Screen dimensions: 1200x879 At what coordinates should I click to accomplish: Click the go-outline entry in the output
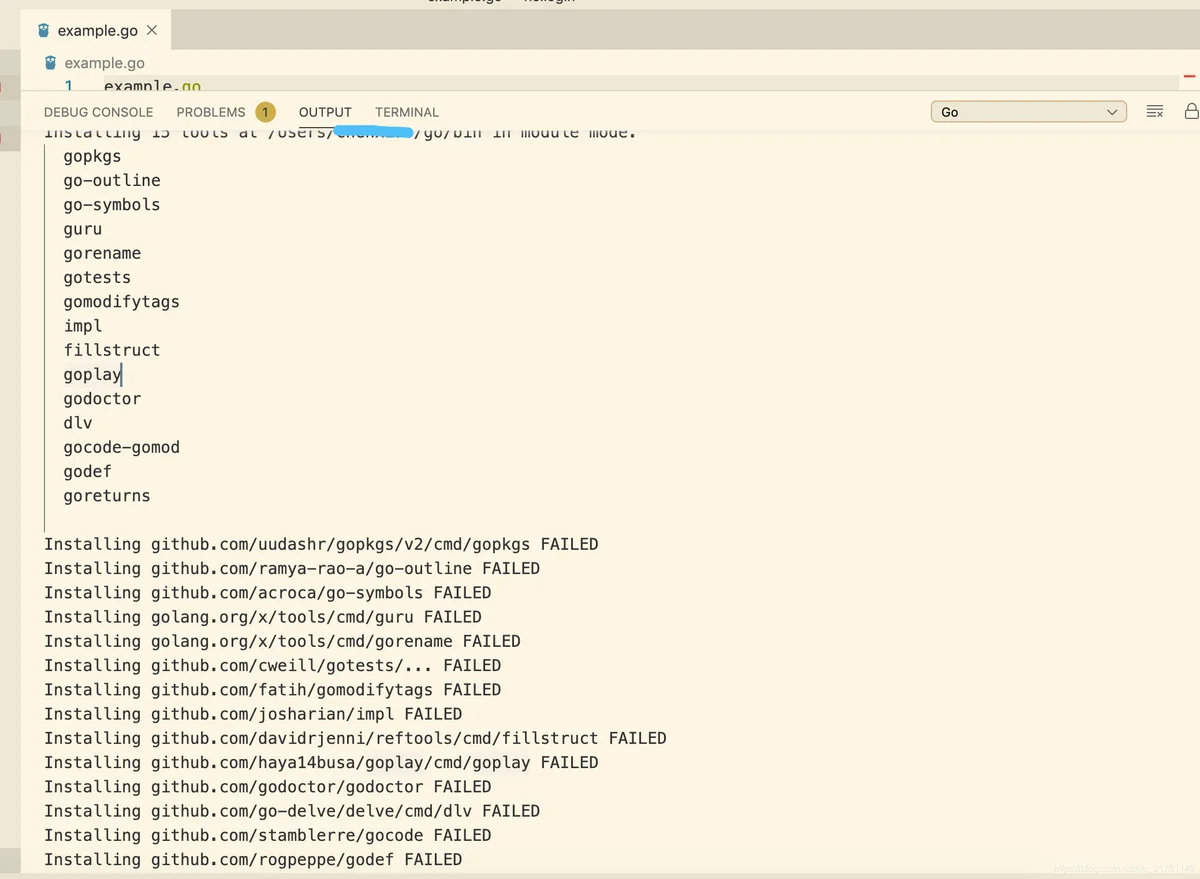(112, 180)
